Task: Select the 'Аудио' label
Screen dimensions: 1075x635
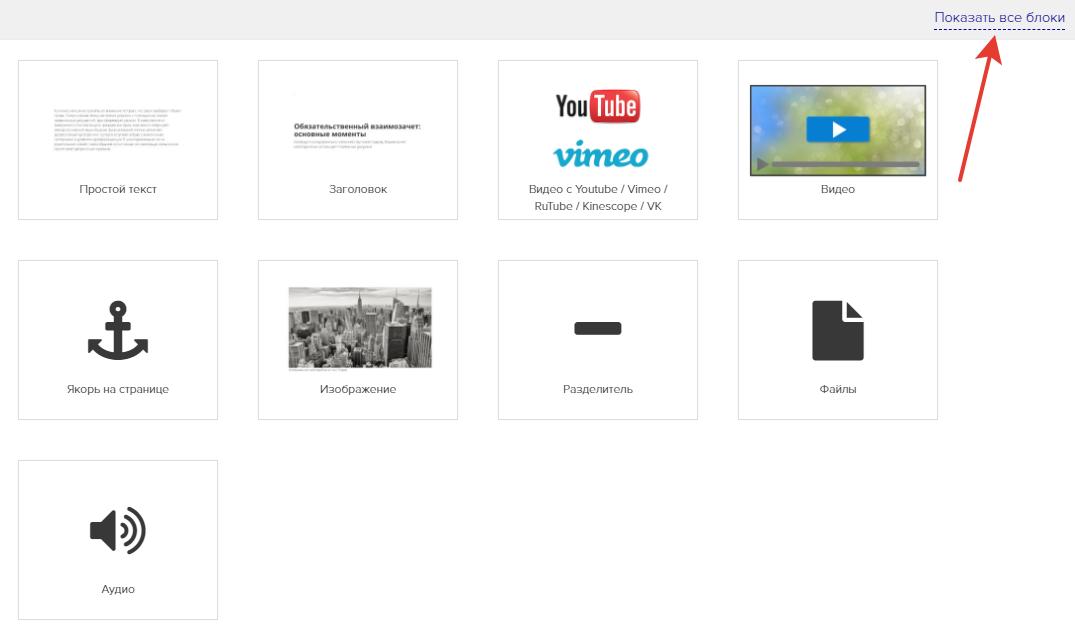Action: (x=118, y=589)
